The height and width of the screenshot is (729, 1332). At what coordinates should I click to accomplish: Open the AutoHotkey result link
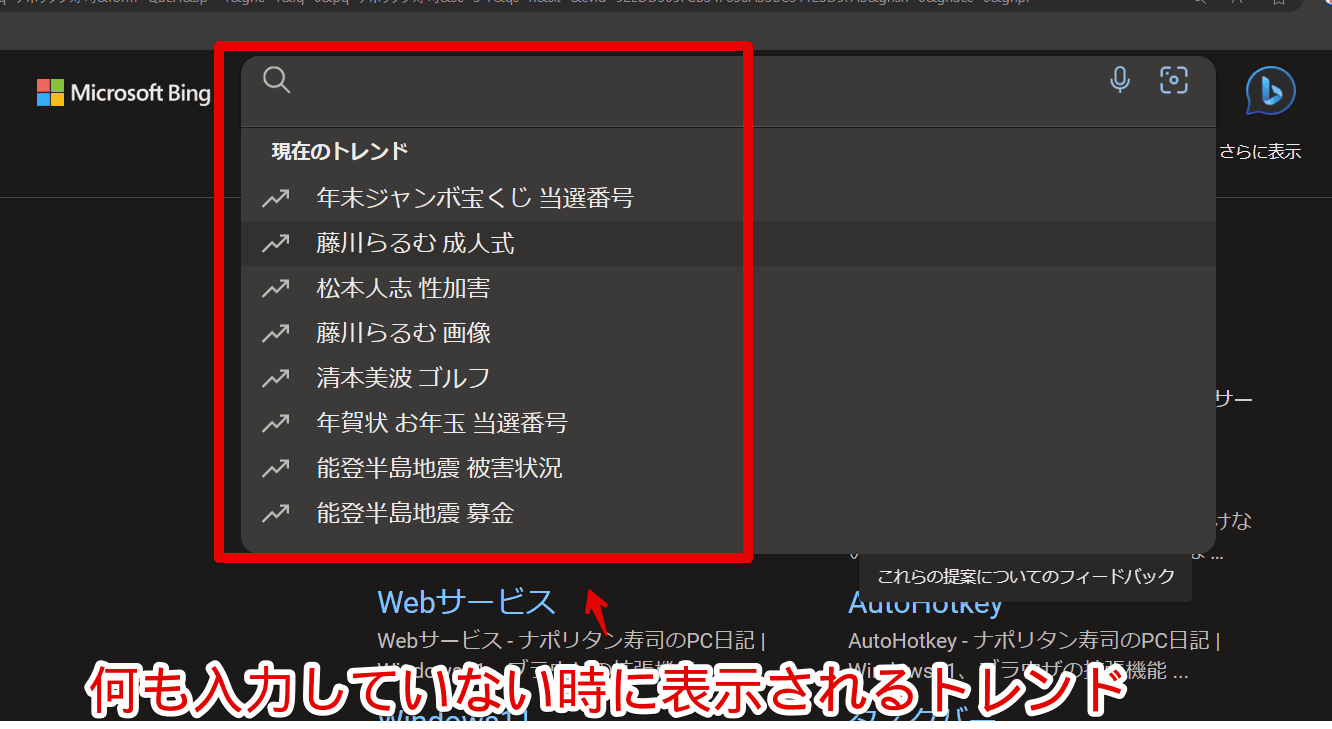(925, 604)
